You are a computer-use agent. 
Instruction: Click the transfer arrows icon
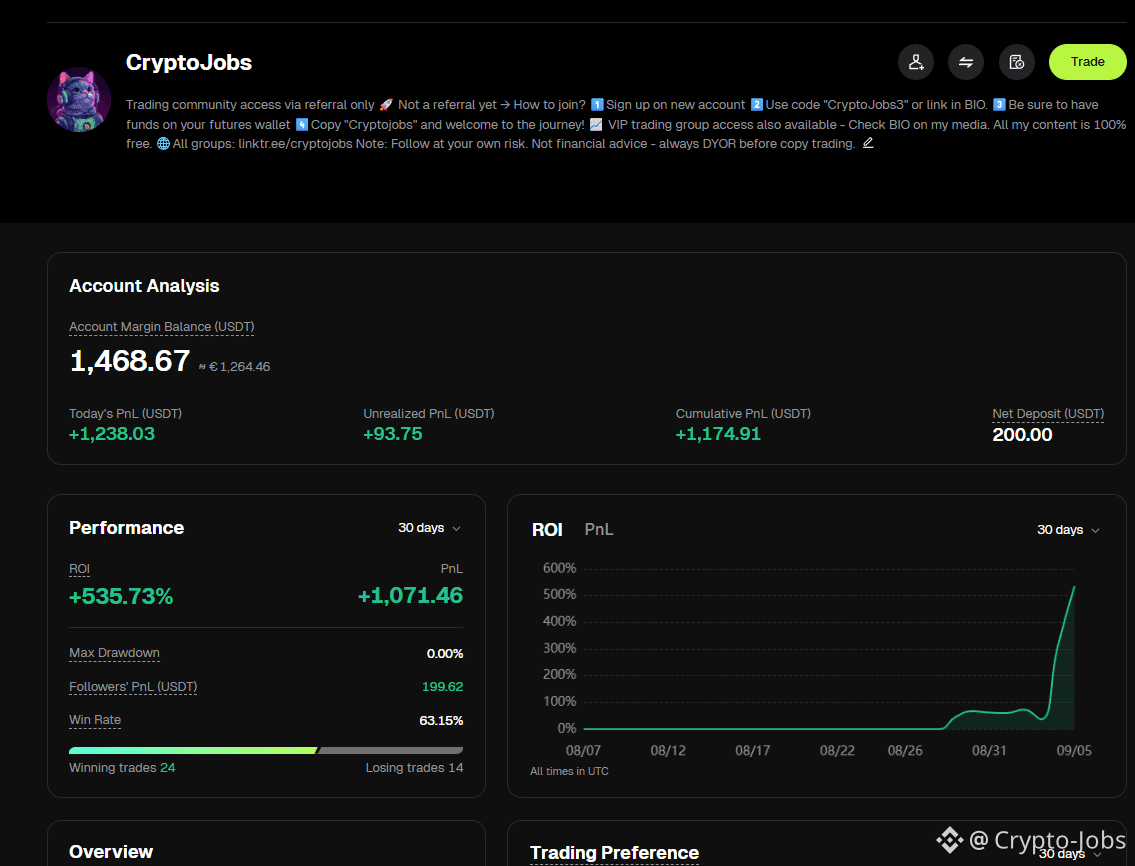(x=966, y=62)
